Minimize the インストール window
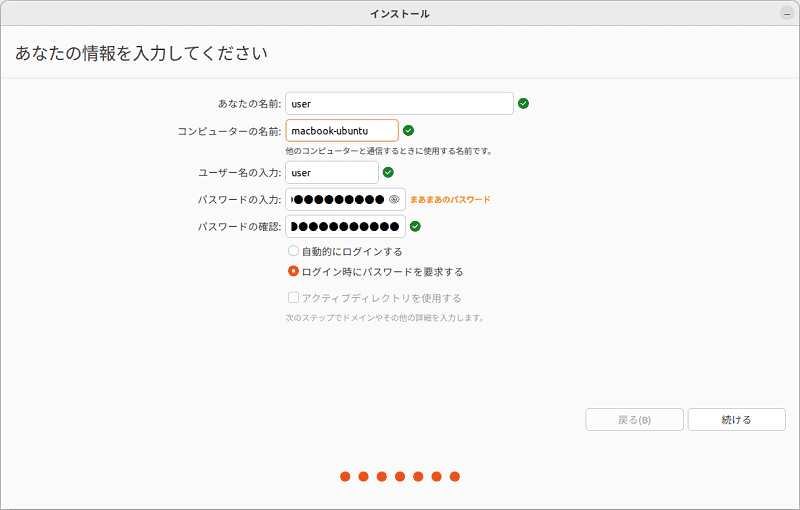 787,14
